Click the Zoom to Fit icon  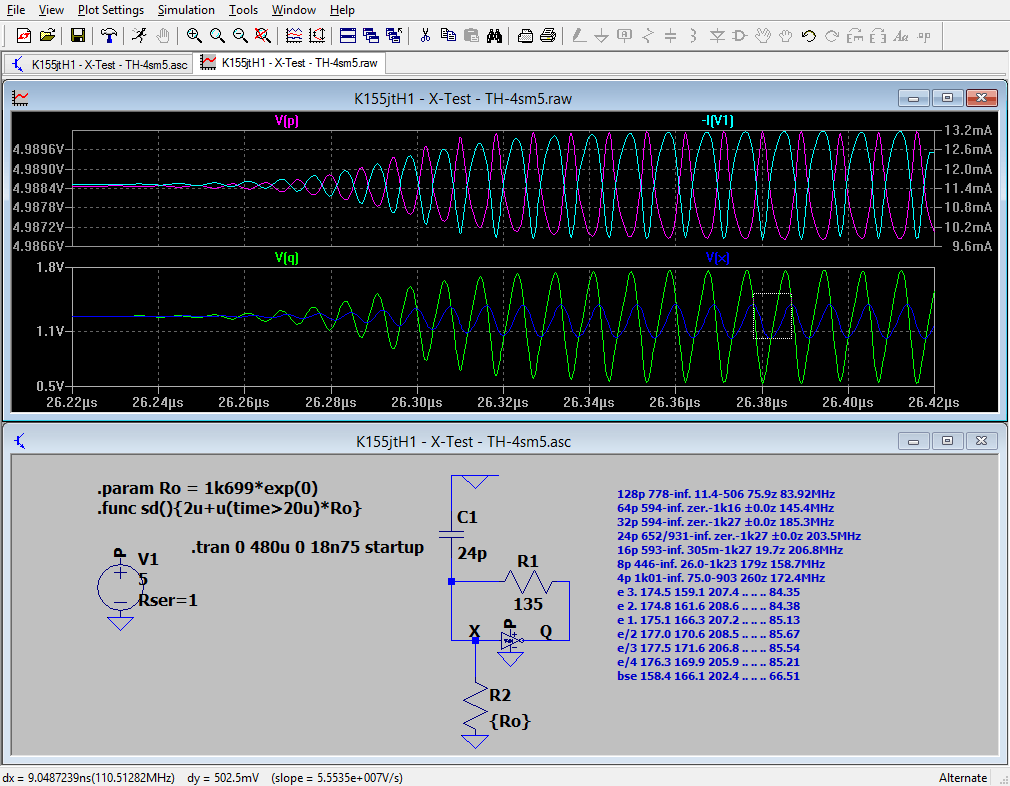(x=262, y=36)
